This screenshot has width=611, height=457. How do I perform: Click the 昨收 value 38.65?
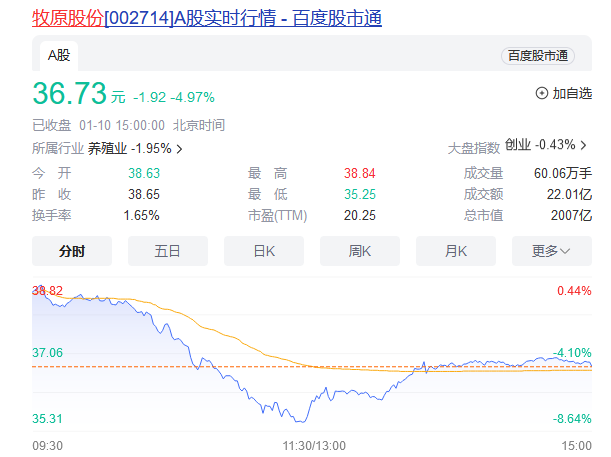pyautogui.click(x=144, y=194)
